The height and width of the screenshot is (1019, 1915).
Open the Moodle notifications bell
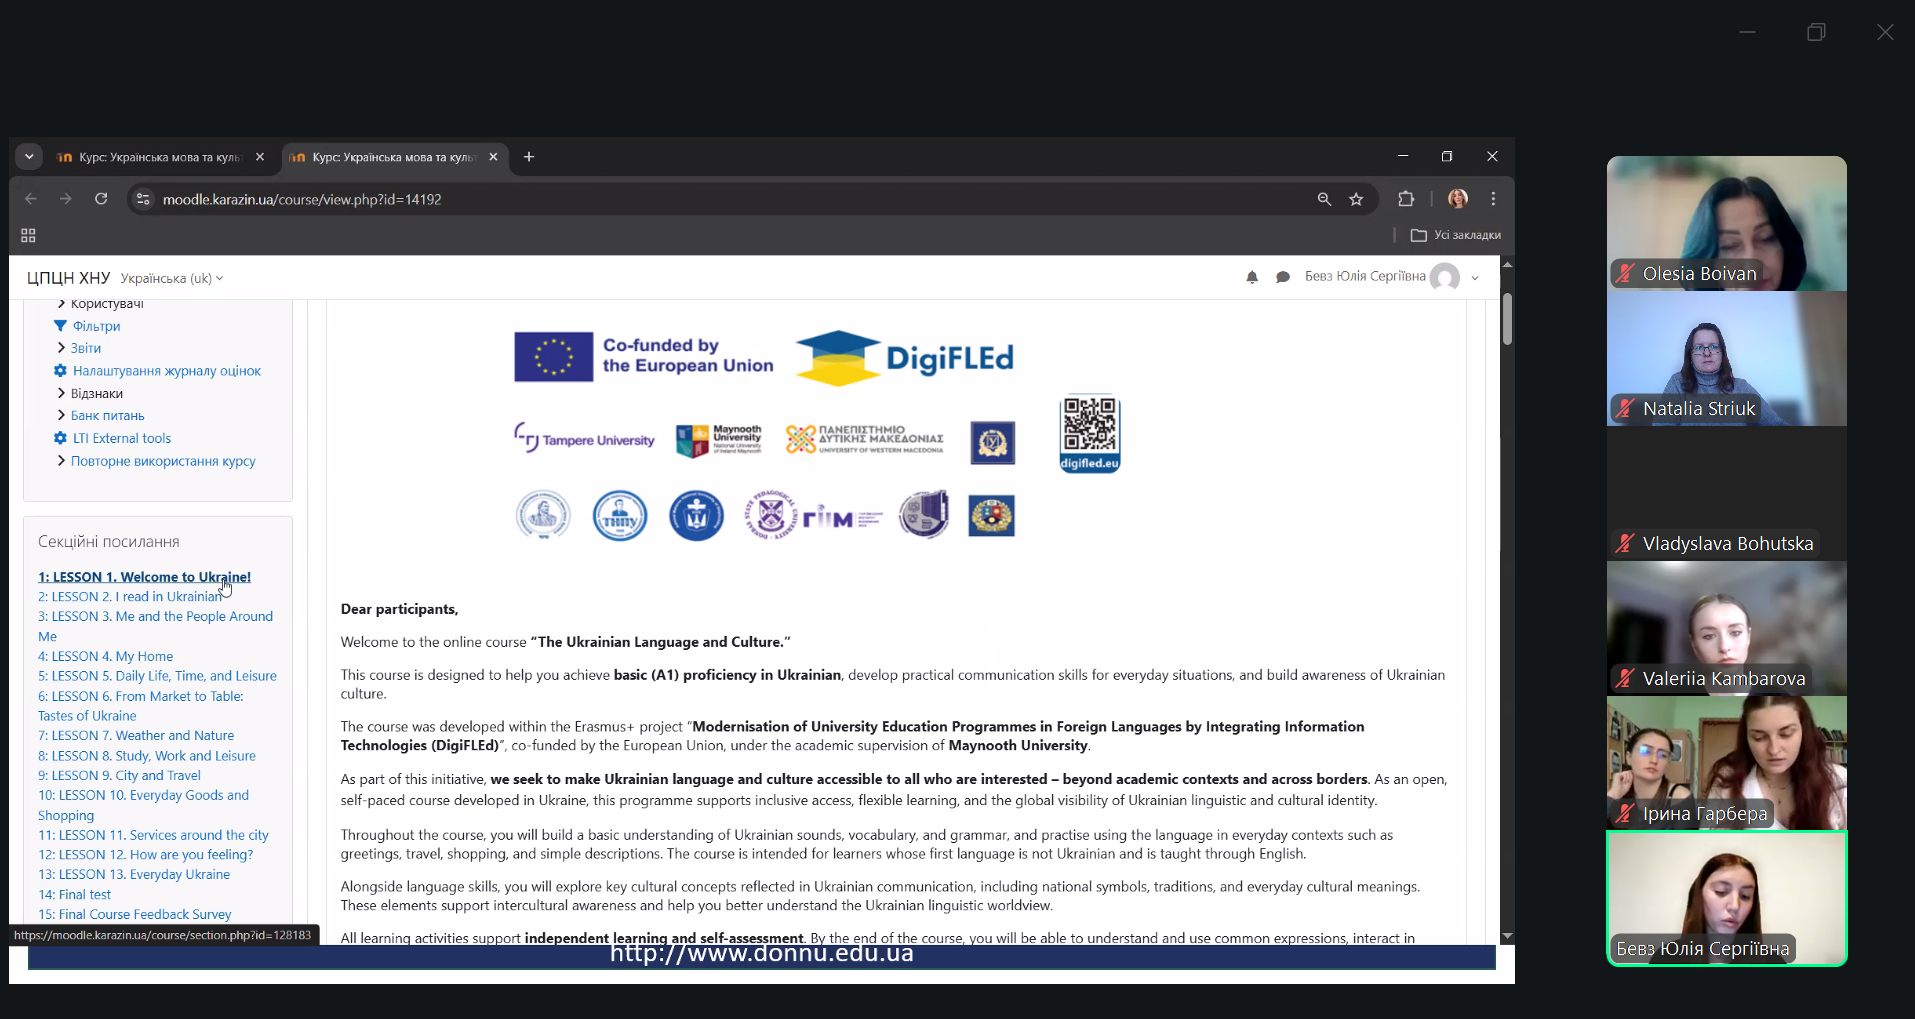pyautogui.click(x=1252, y=277)
